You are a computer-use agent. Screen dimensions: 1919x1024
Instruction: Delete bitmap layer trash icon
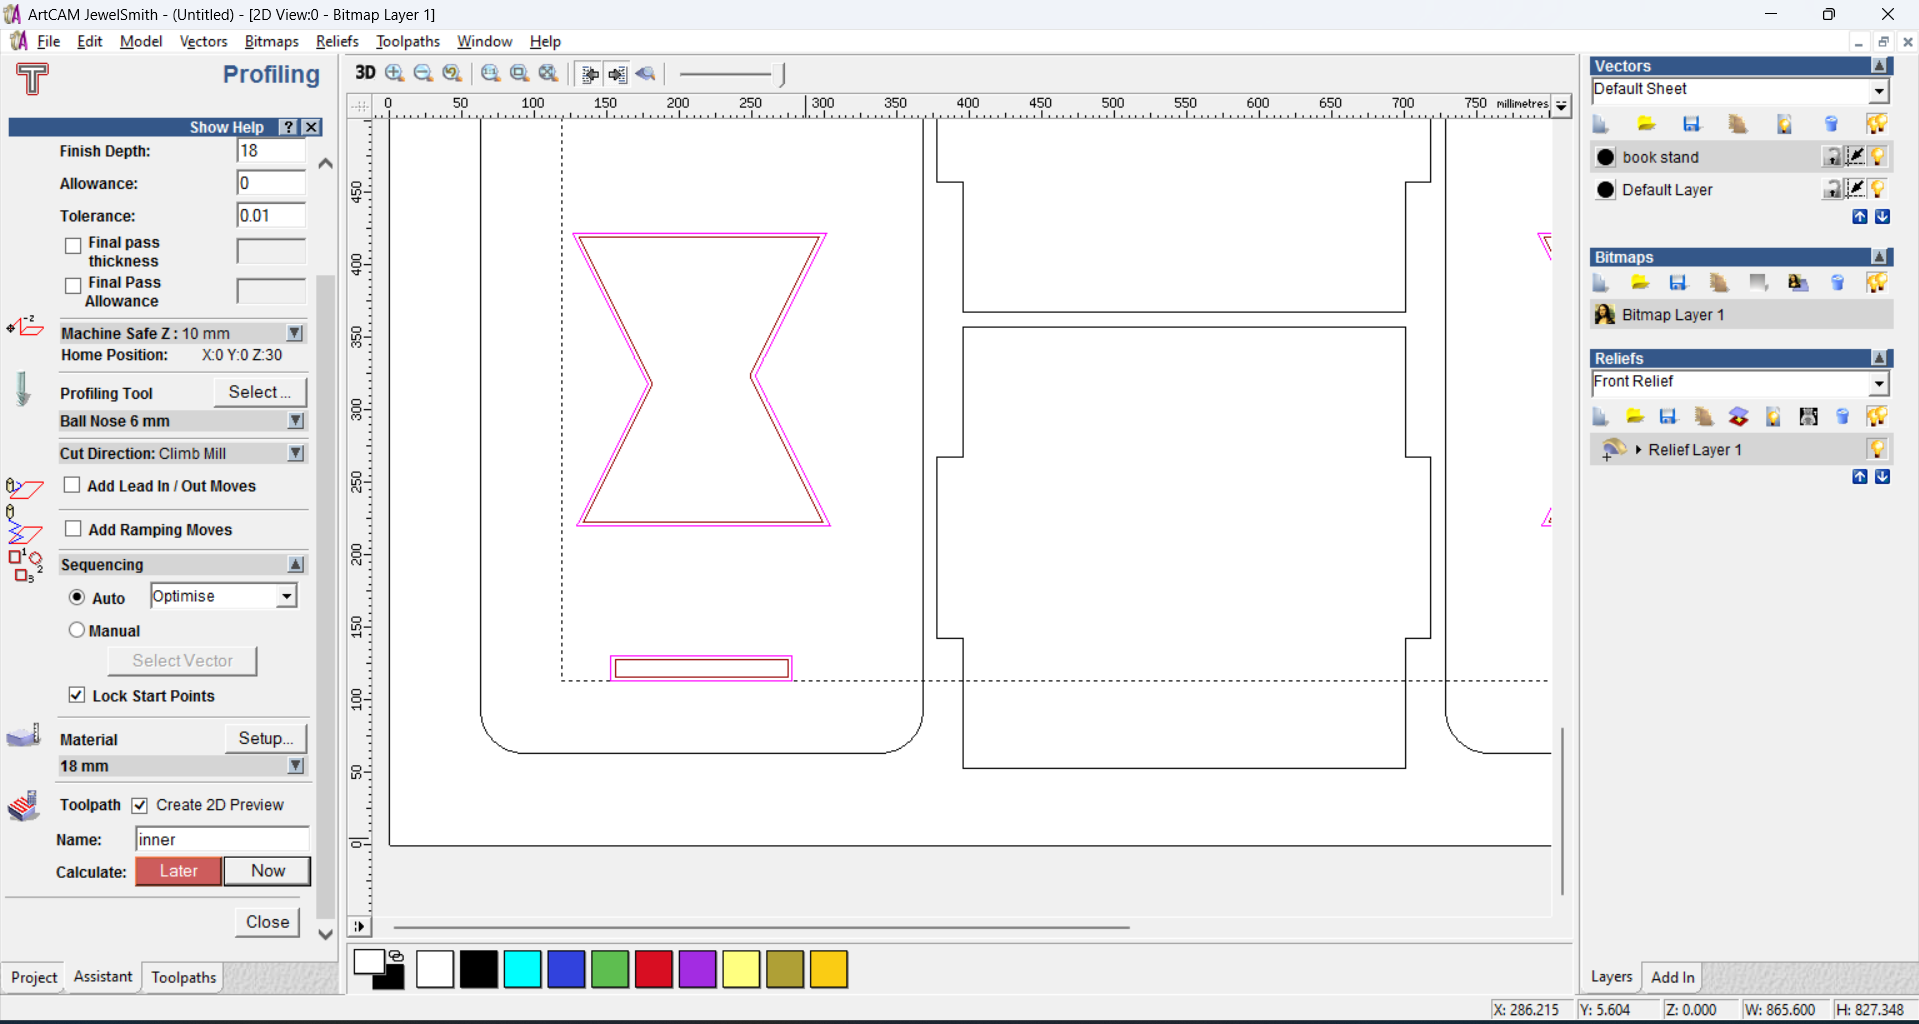click(1837, 283)
